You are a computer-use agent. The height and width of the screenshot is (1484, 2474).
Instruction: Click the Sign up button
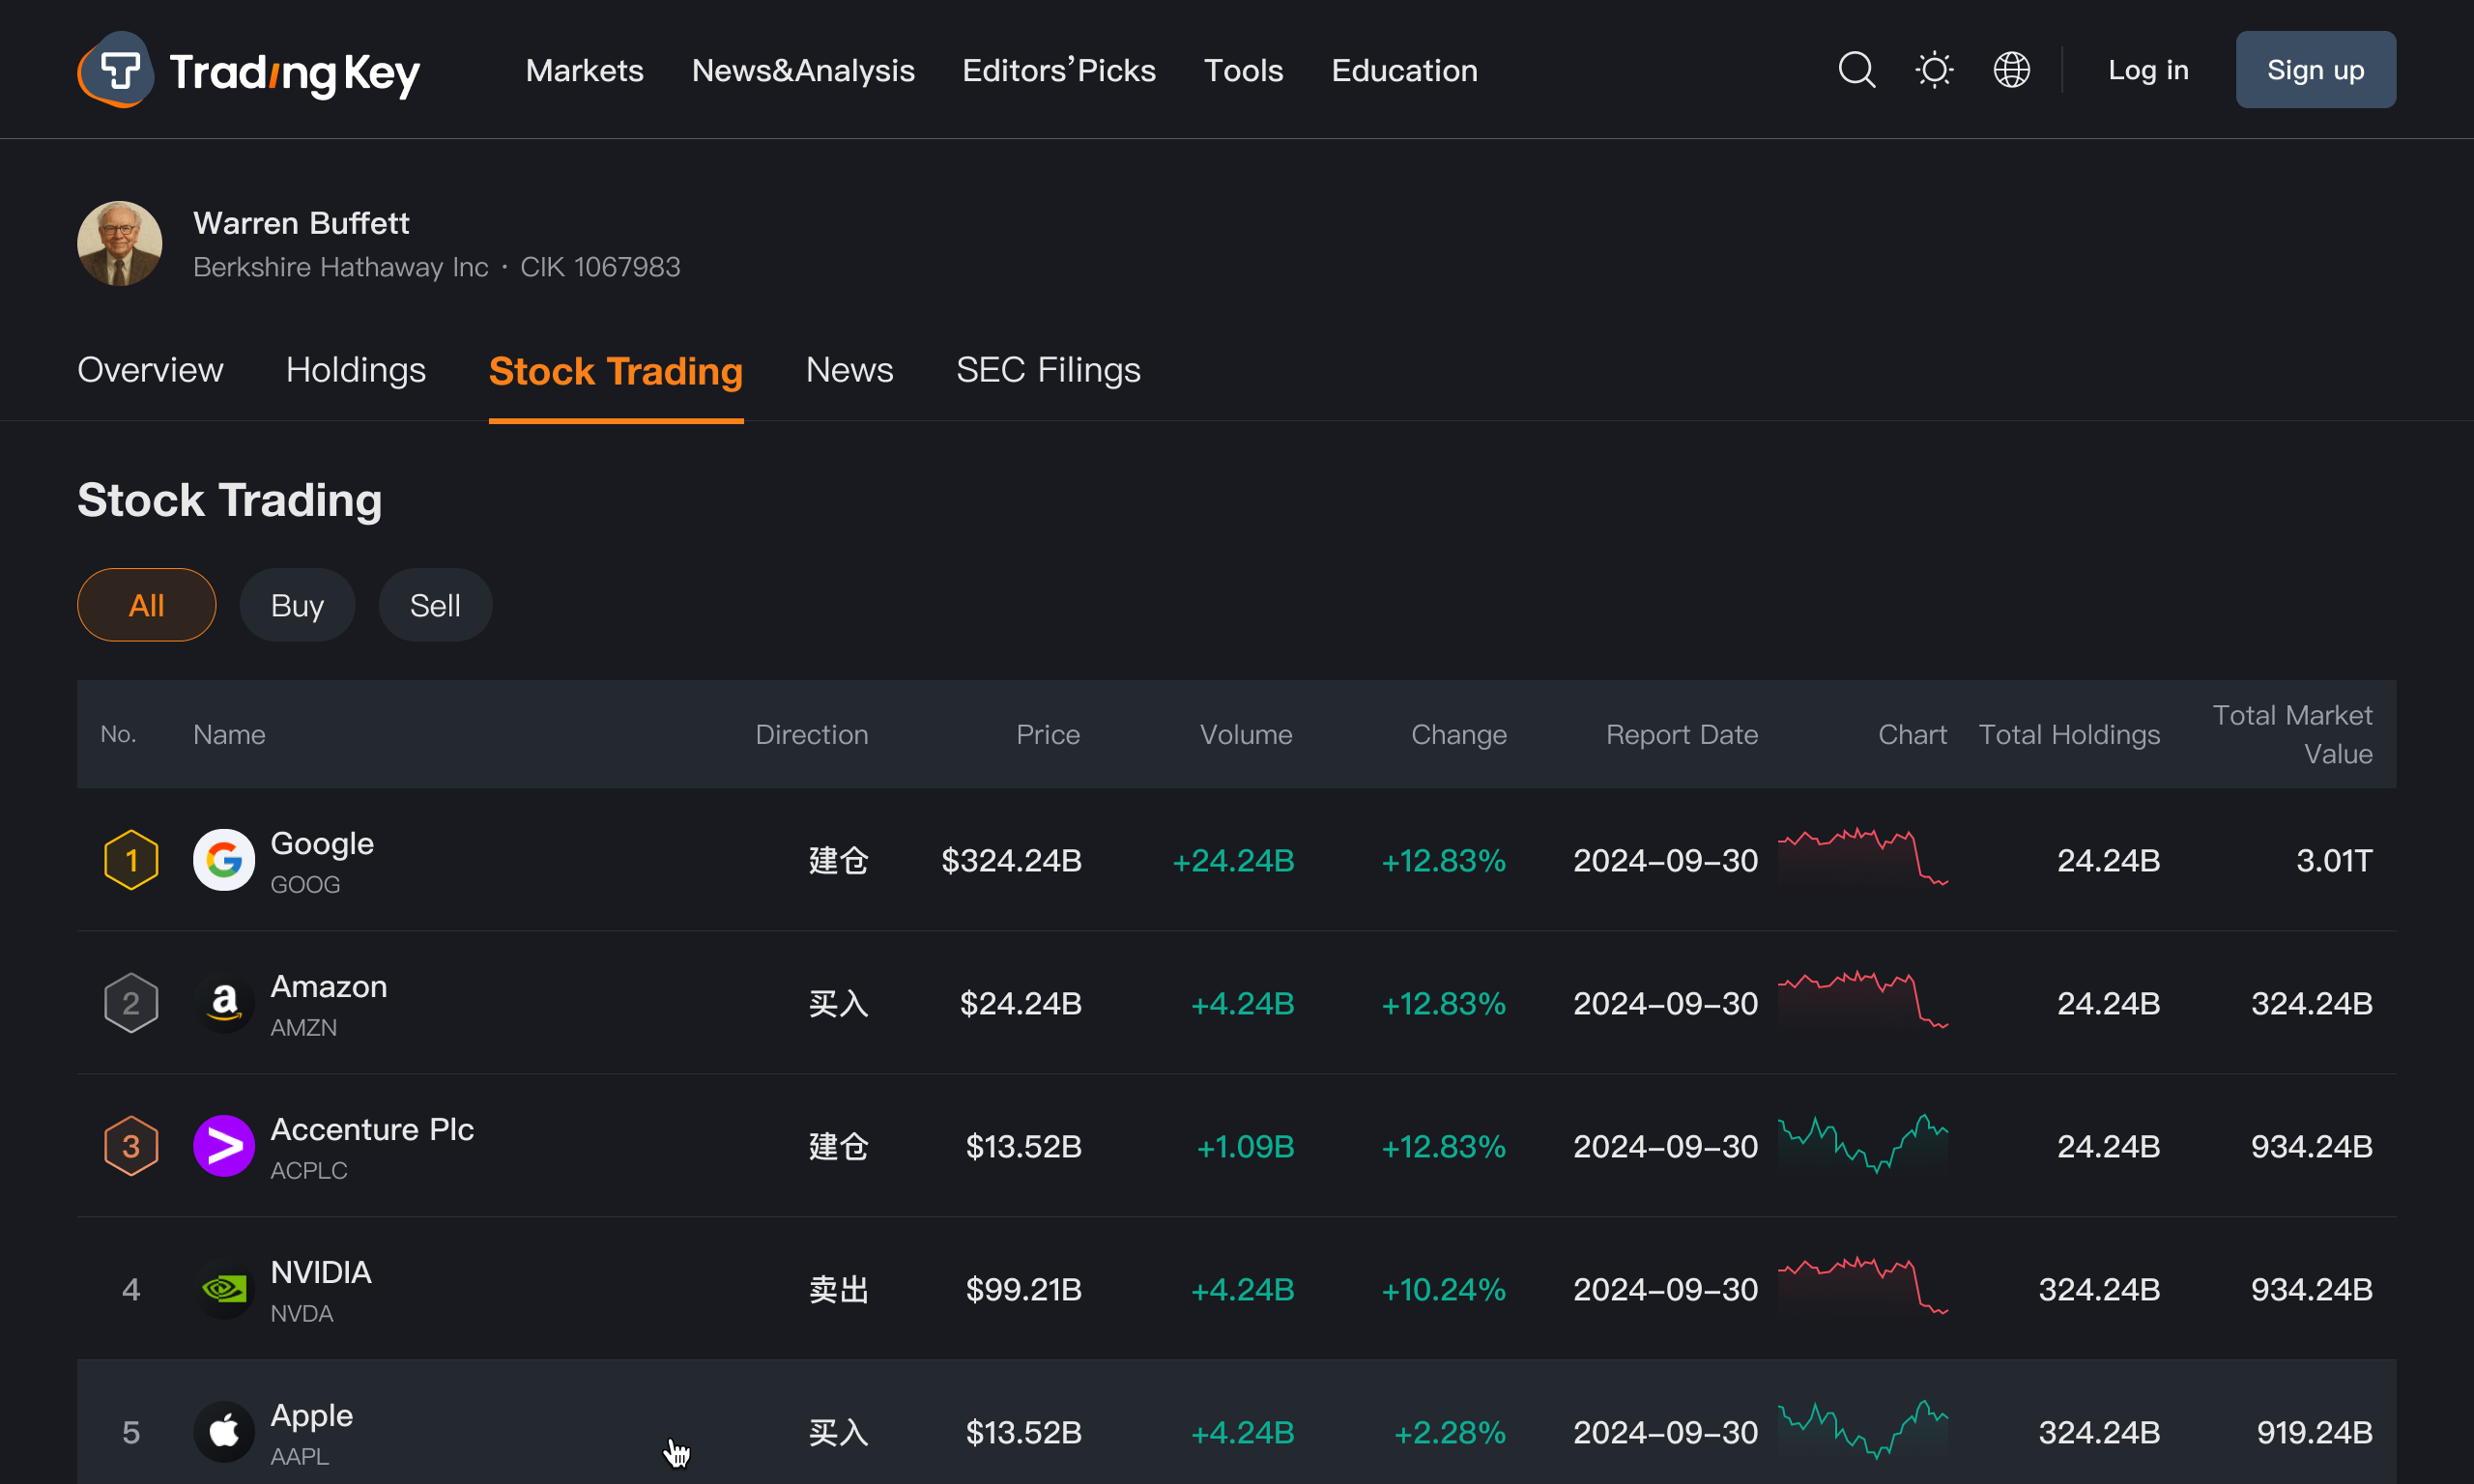point(2315,70)
